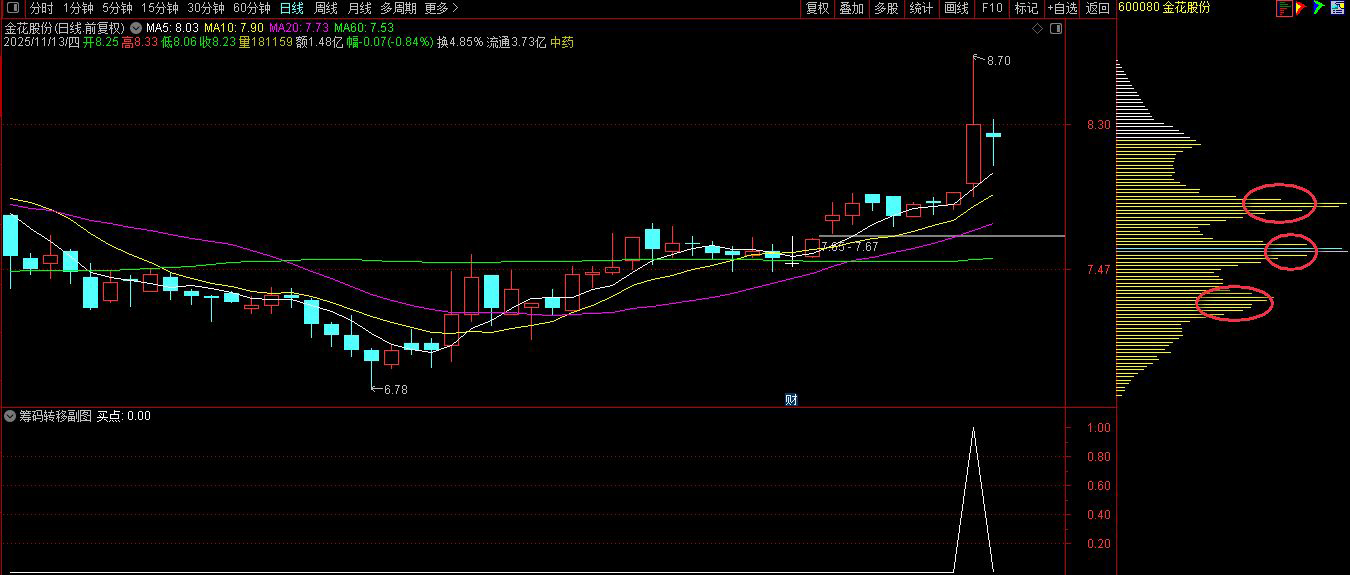Click the 7.47 price axis value
Viewport: 1350px width, 575px height.
coord(1098,269)
